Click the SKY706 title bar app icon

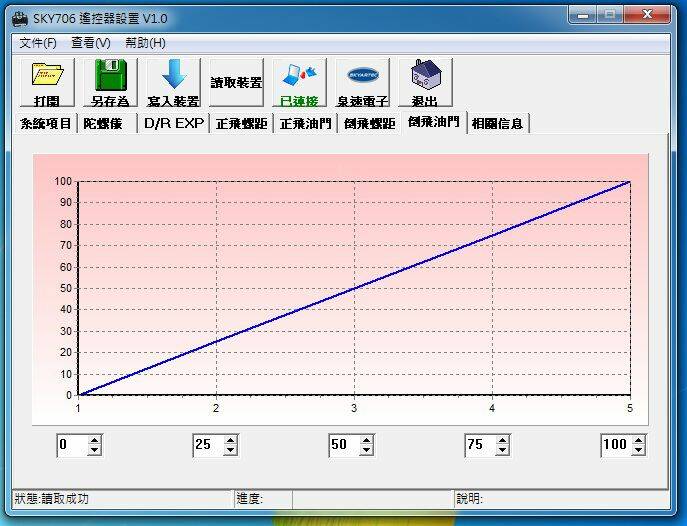point(17,18)
